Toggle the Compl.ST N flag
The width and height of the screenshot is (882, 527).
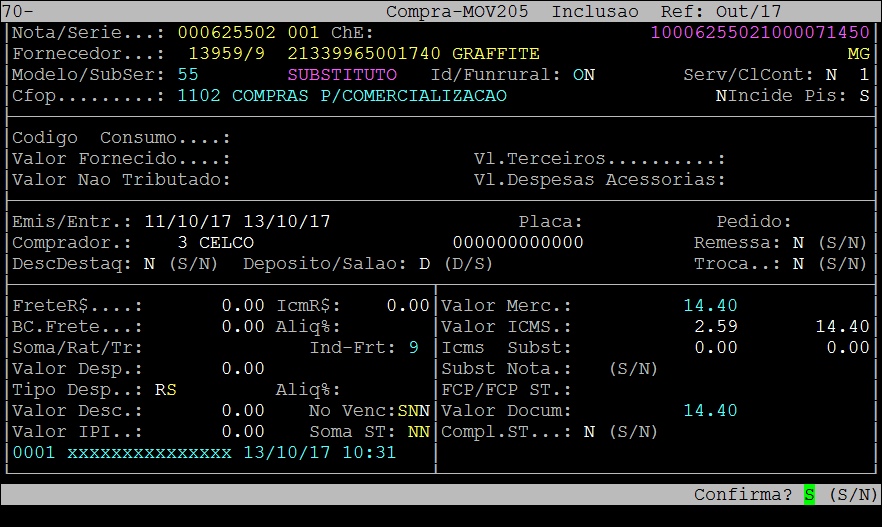(x=589, y=432)
